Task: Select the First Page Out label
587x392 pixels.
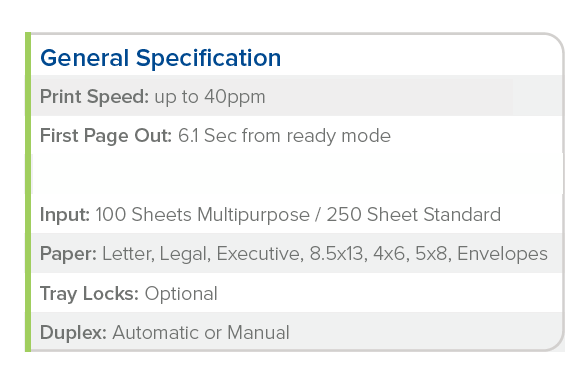Action: point(106,136)
